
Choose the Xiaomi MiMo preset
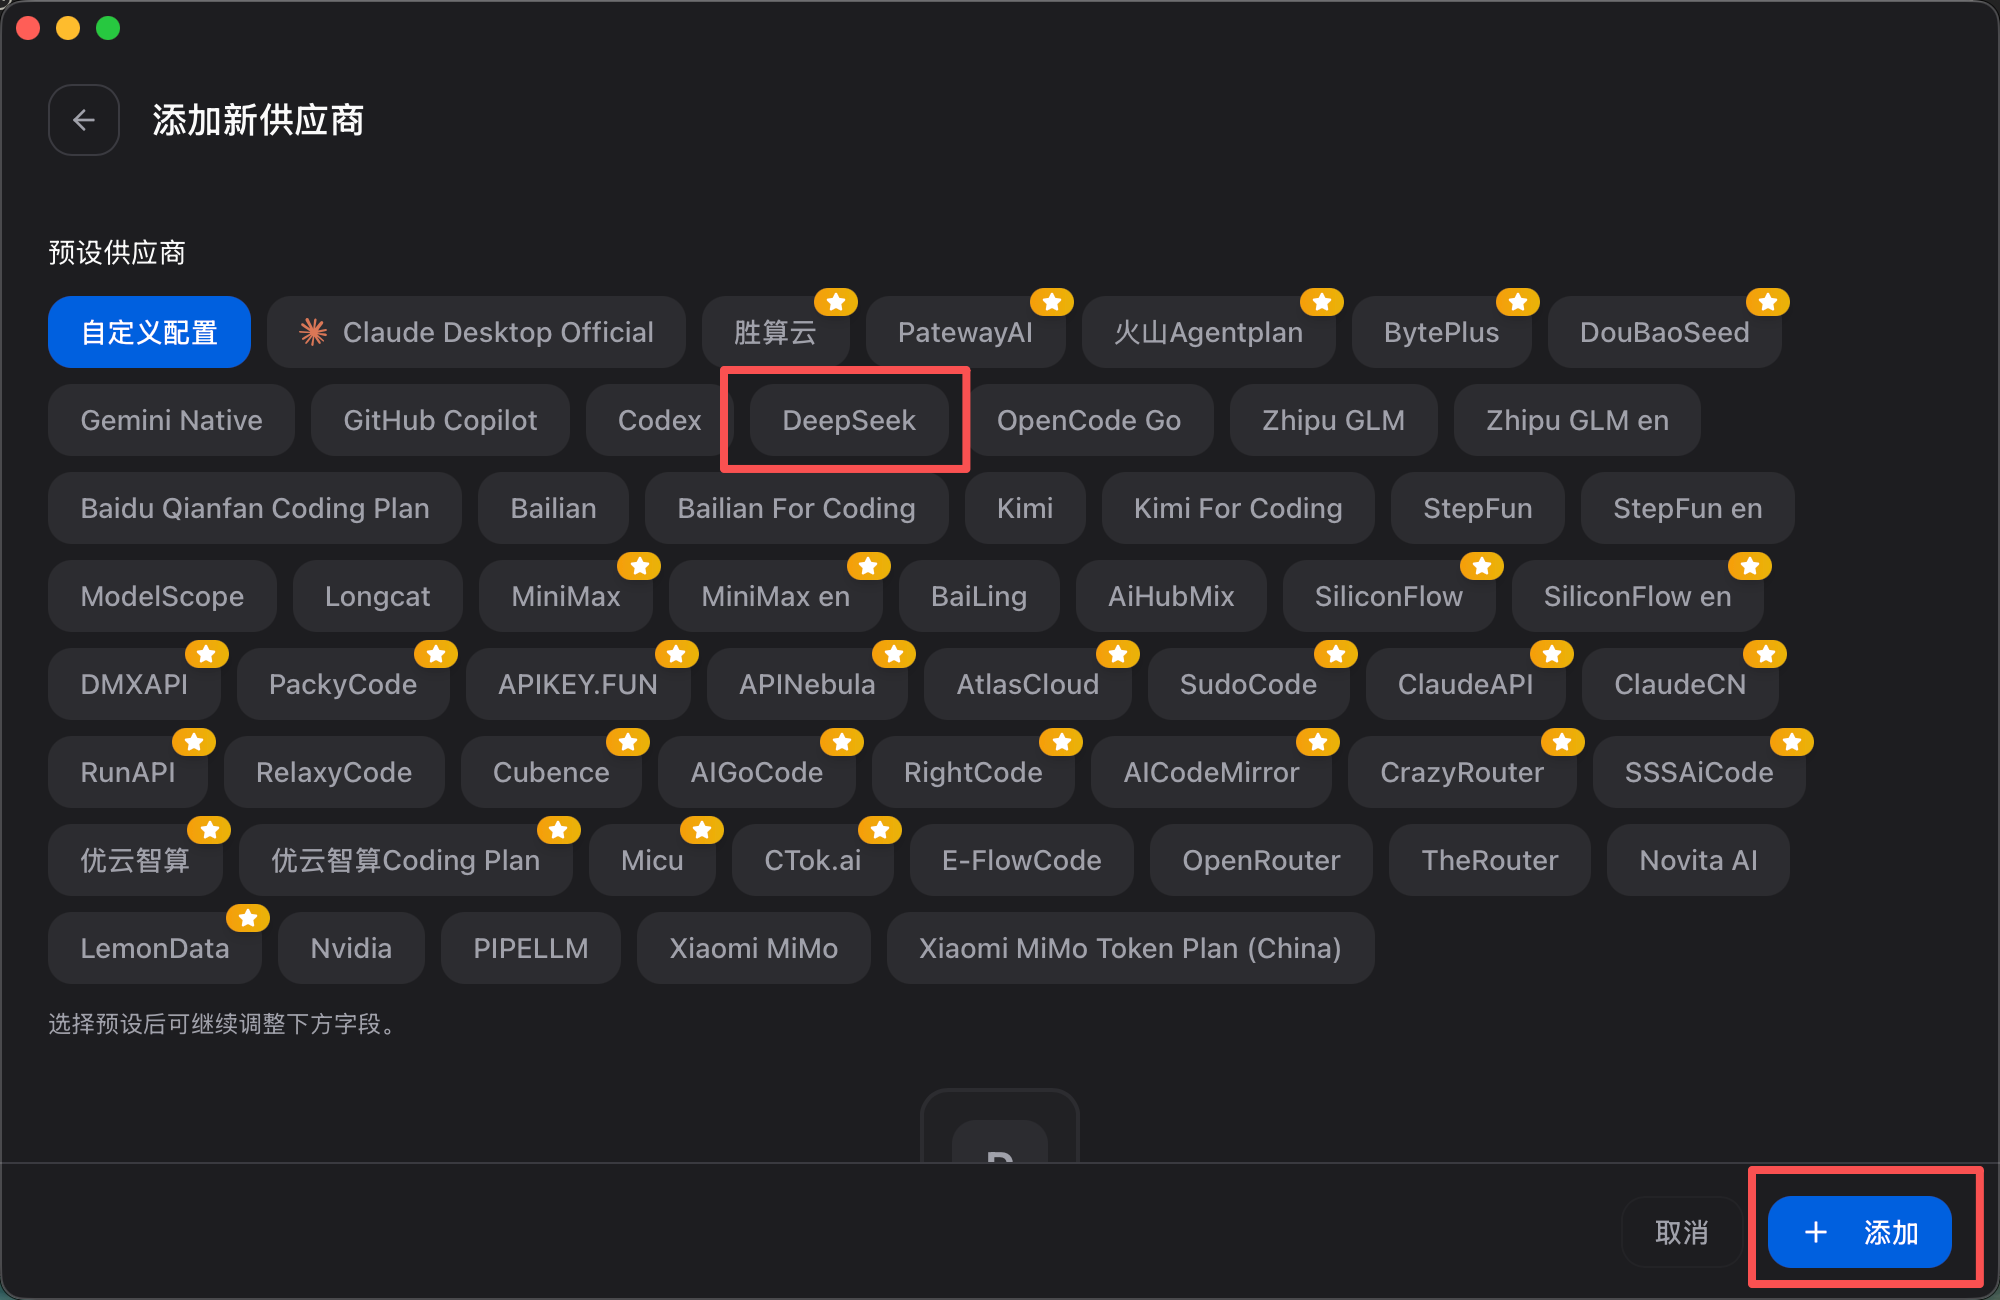(753, 948)
